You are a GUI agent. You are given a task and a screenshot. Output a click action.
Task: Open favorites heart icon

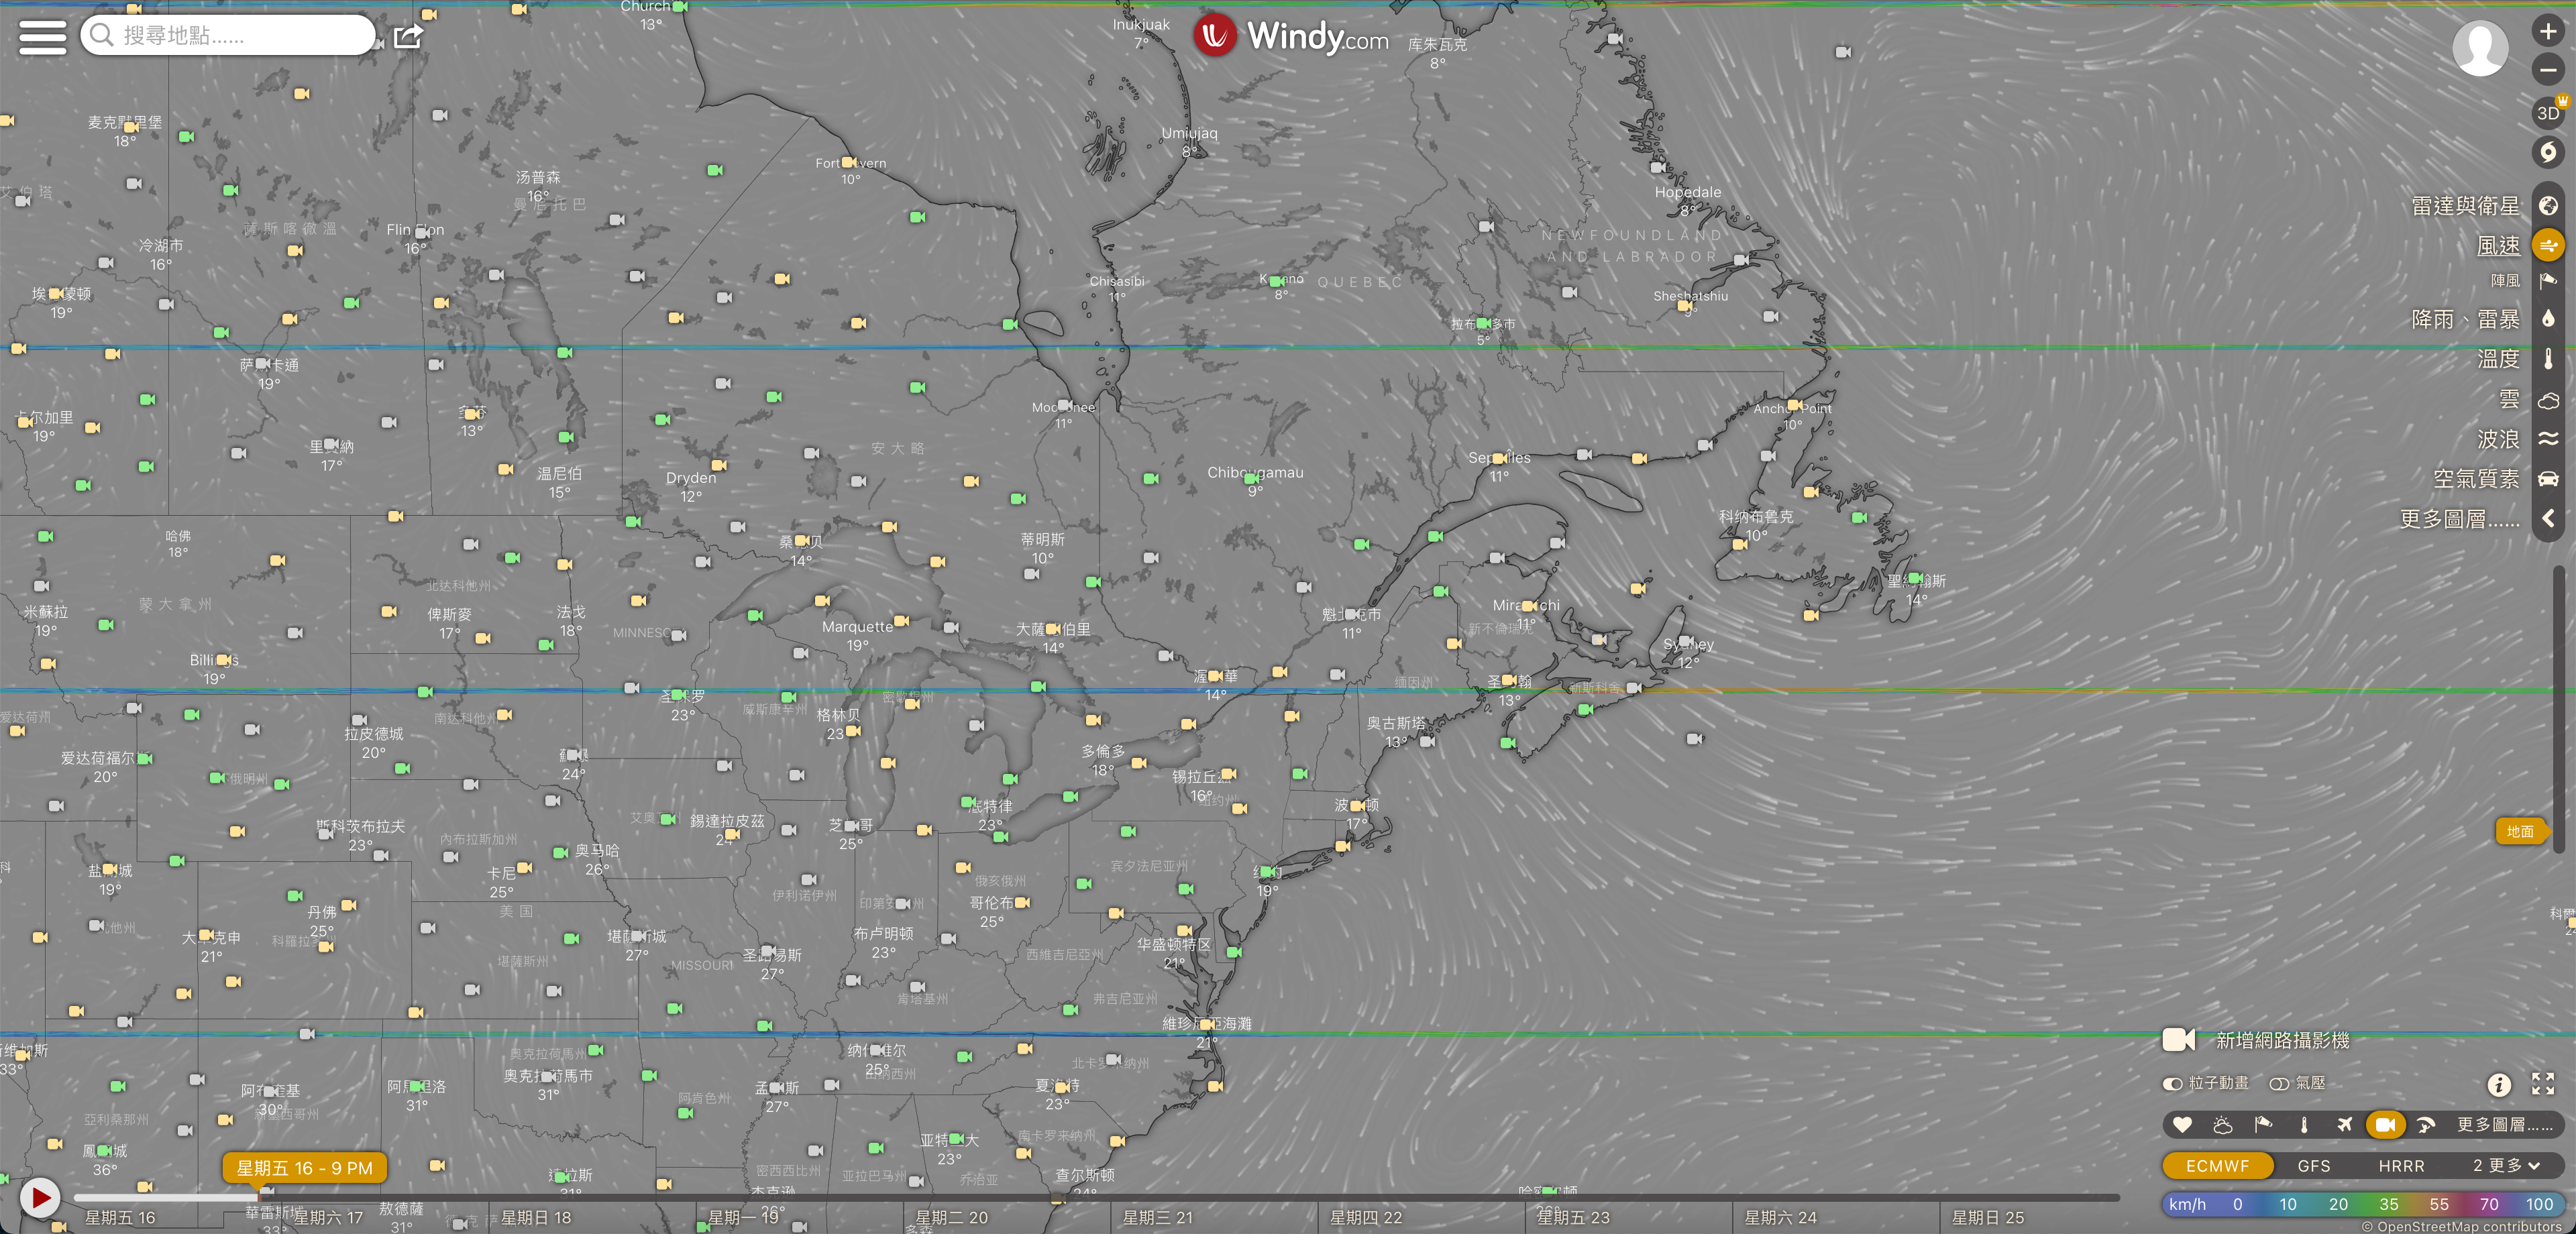click(x=2182, y=1125)
